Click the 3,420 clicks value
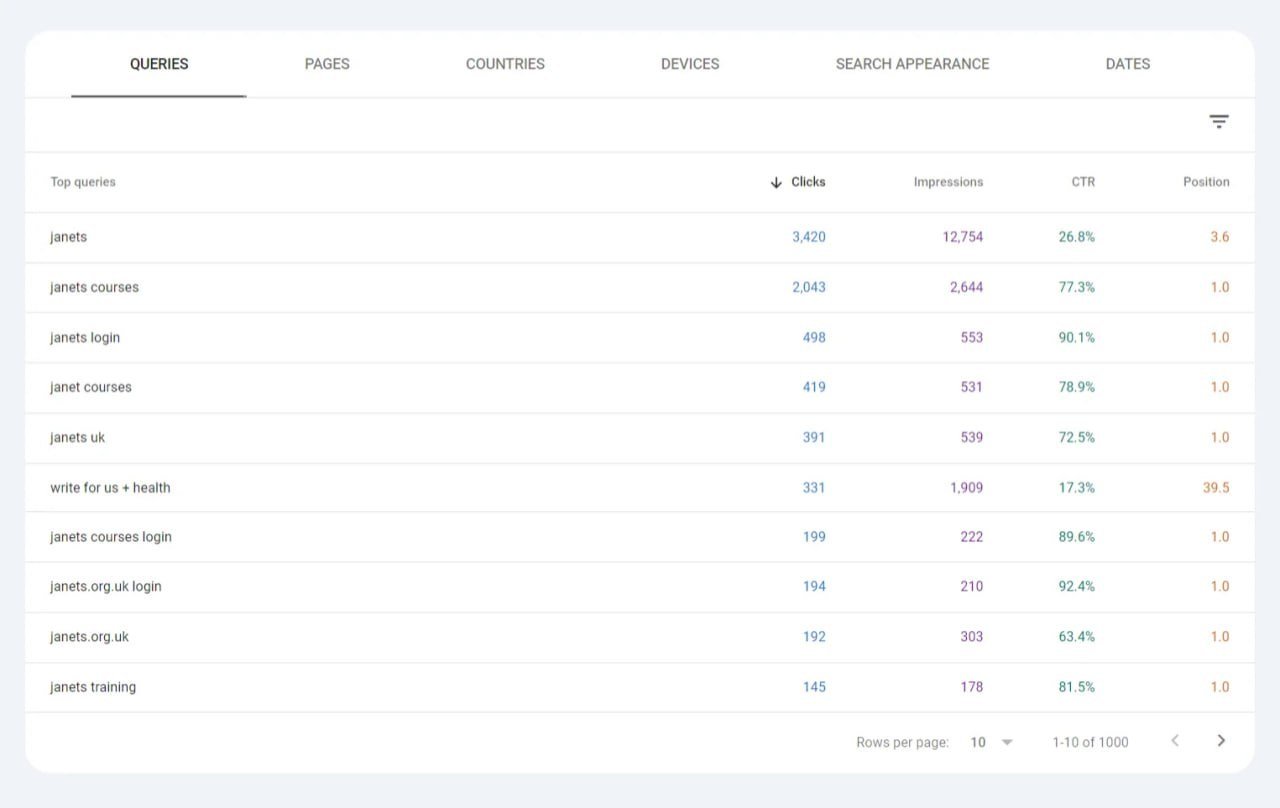Viewport: 1280px width, 808px height. (x=809, y=237)
